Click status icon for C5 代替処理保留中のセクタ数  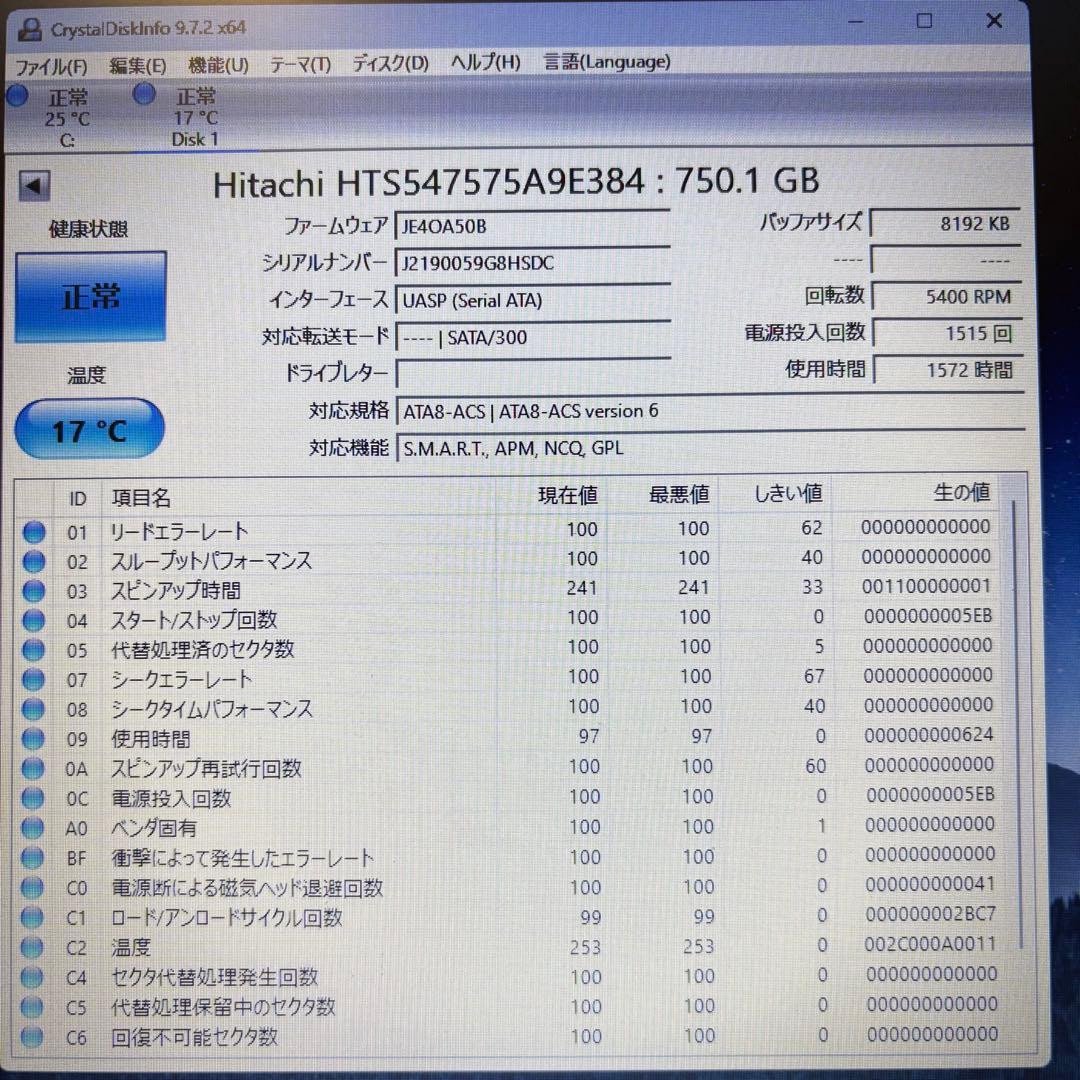point(32,1007)
